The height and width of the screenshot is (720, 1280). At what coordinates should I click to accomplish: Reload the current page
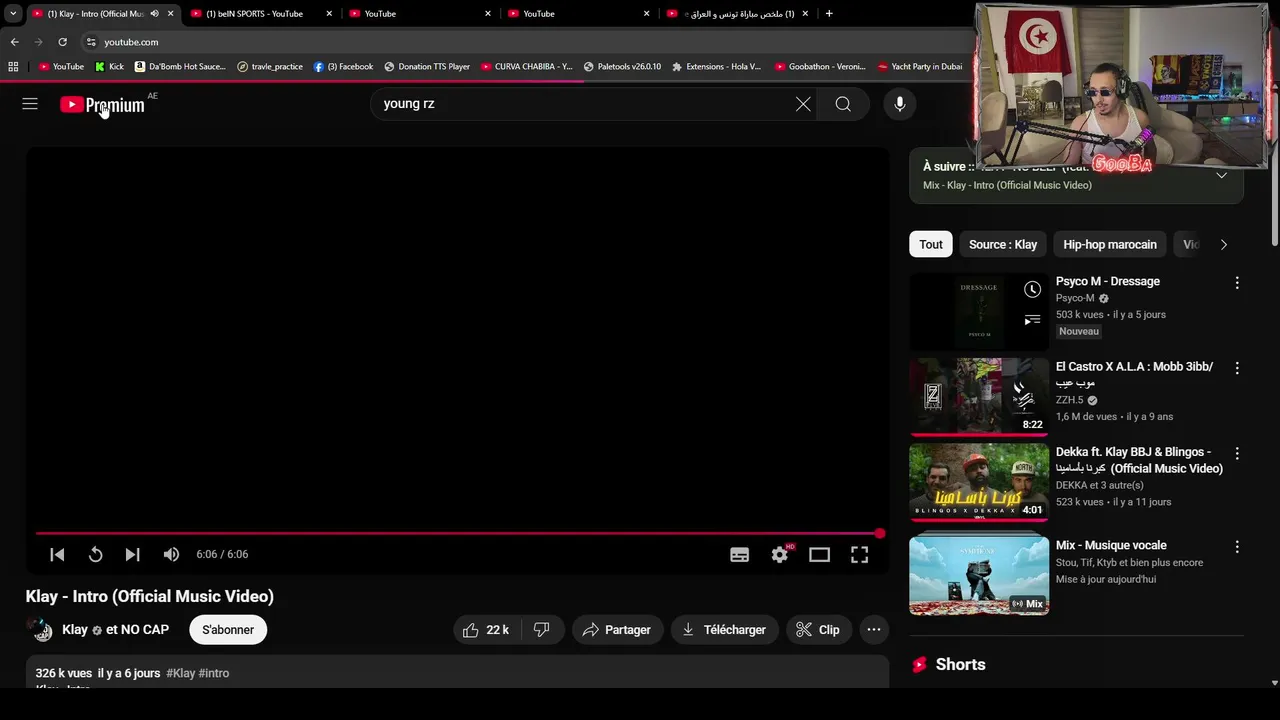62,42
